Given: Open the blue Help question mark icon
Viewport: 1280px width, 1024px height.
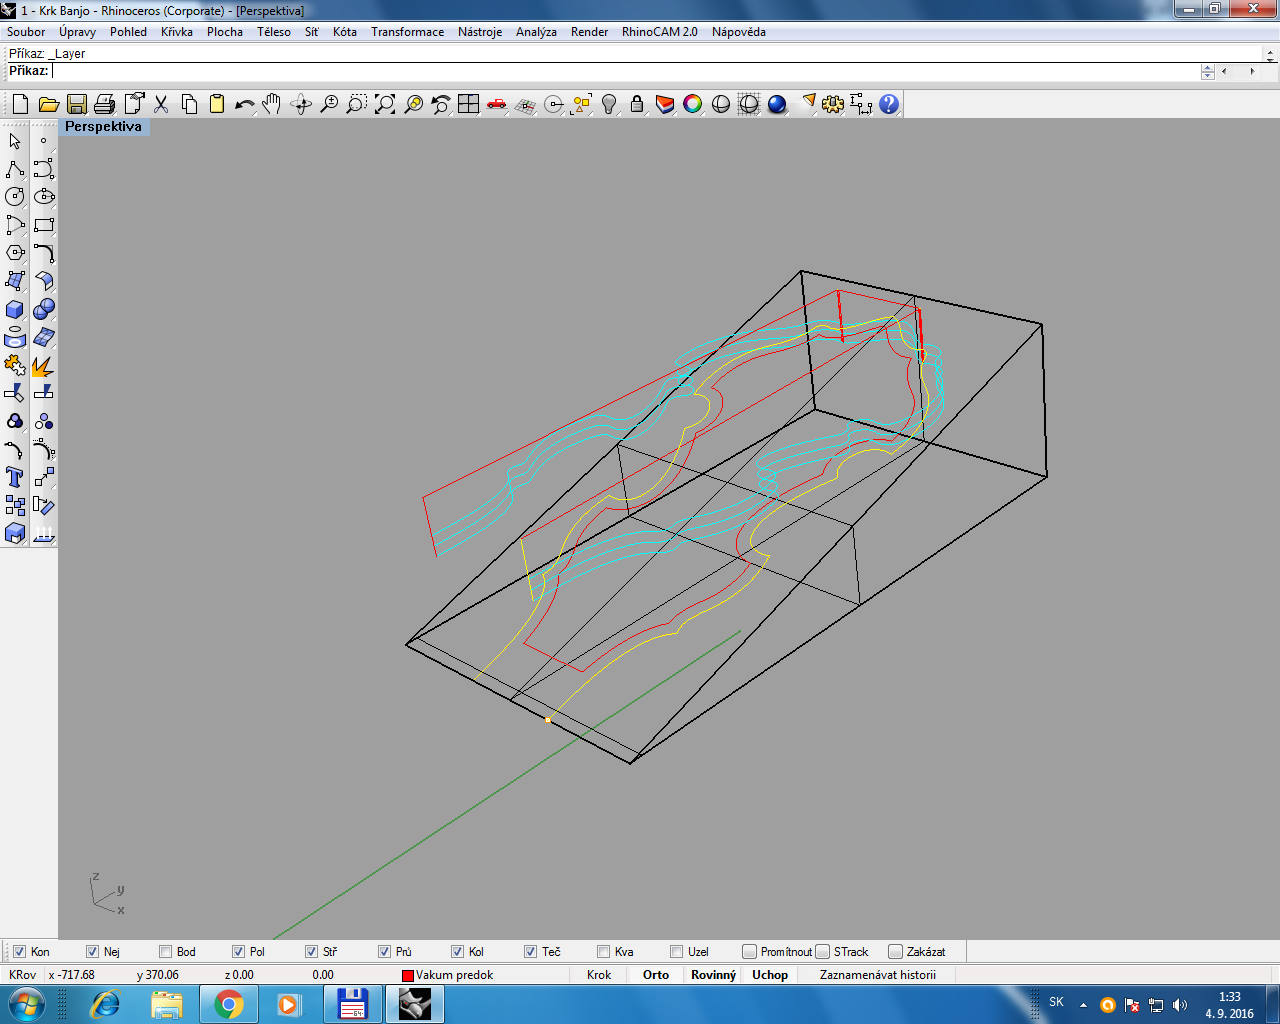Looking at the screenshot, I should [x=889, y=104].
